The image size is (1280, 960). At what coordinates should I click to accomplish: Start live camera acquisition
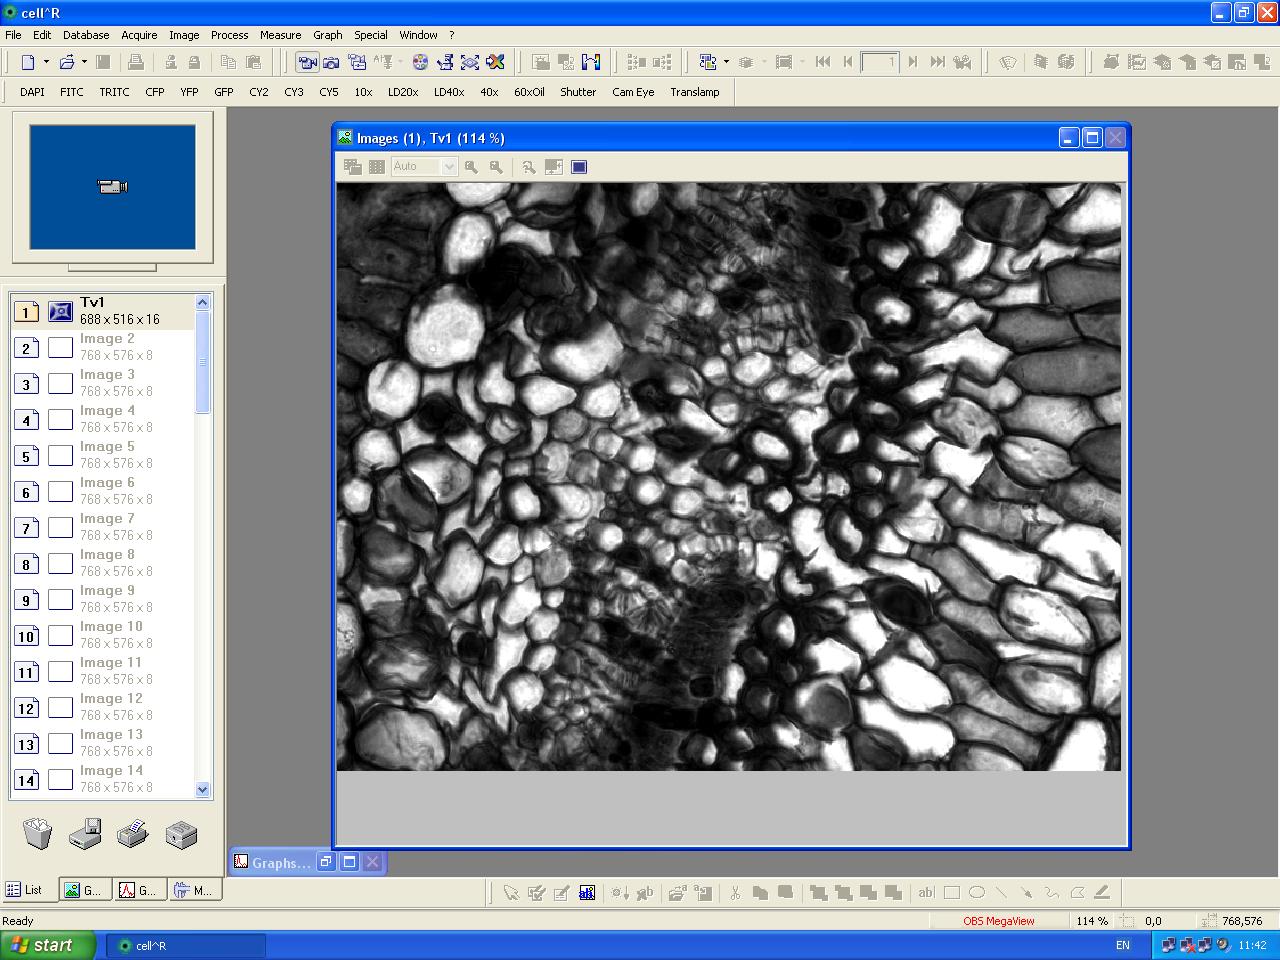point(307,62)
